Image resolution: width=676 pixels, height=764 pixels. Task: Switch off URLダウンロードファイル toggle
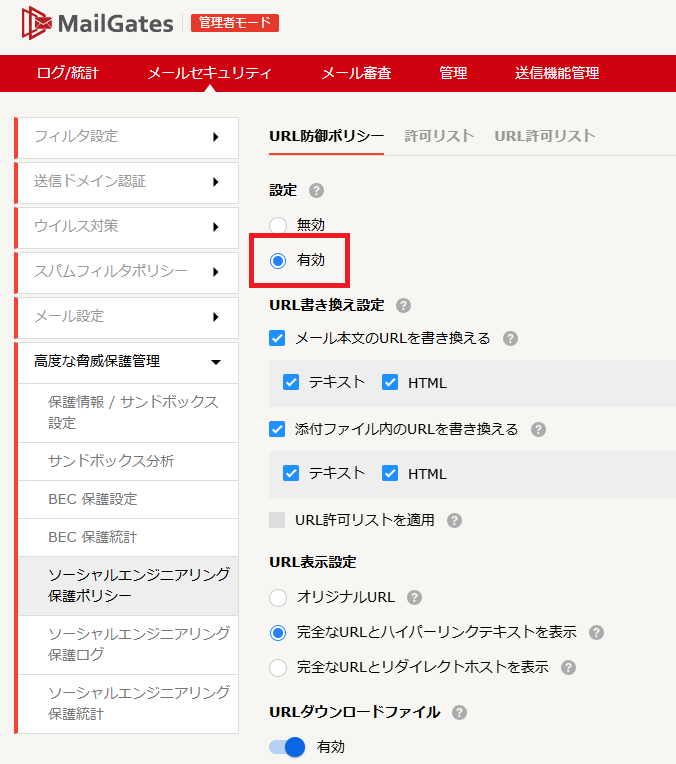pyautogui.click(x=287, y=746)
